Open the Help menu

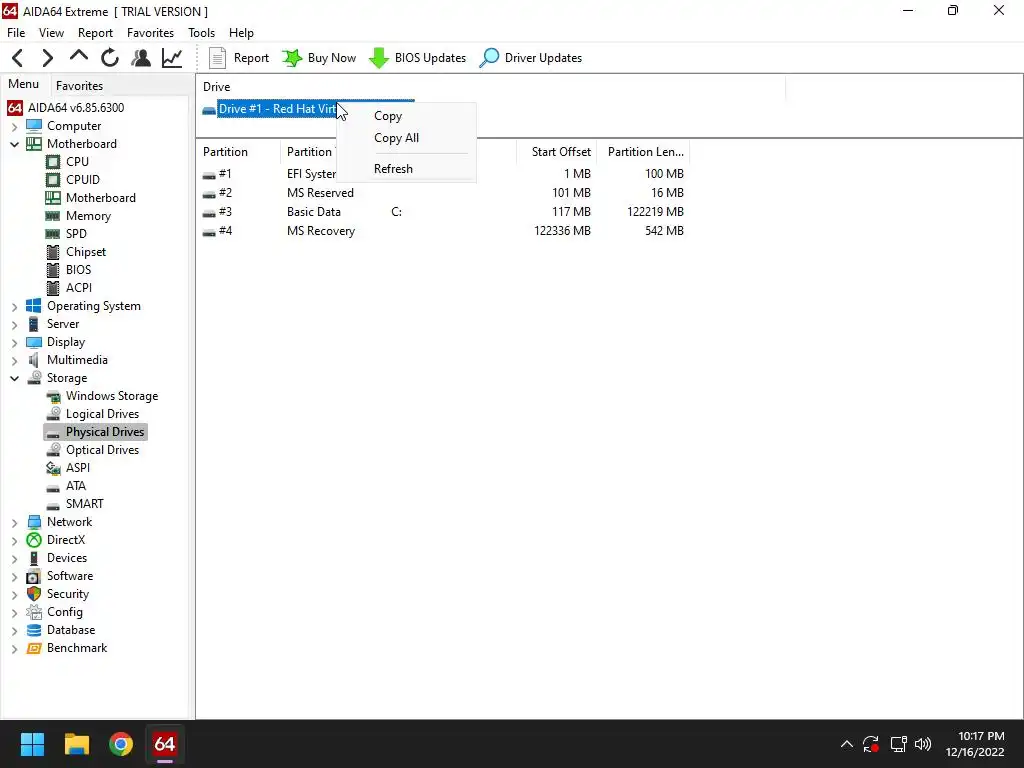241,33
